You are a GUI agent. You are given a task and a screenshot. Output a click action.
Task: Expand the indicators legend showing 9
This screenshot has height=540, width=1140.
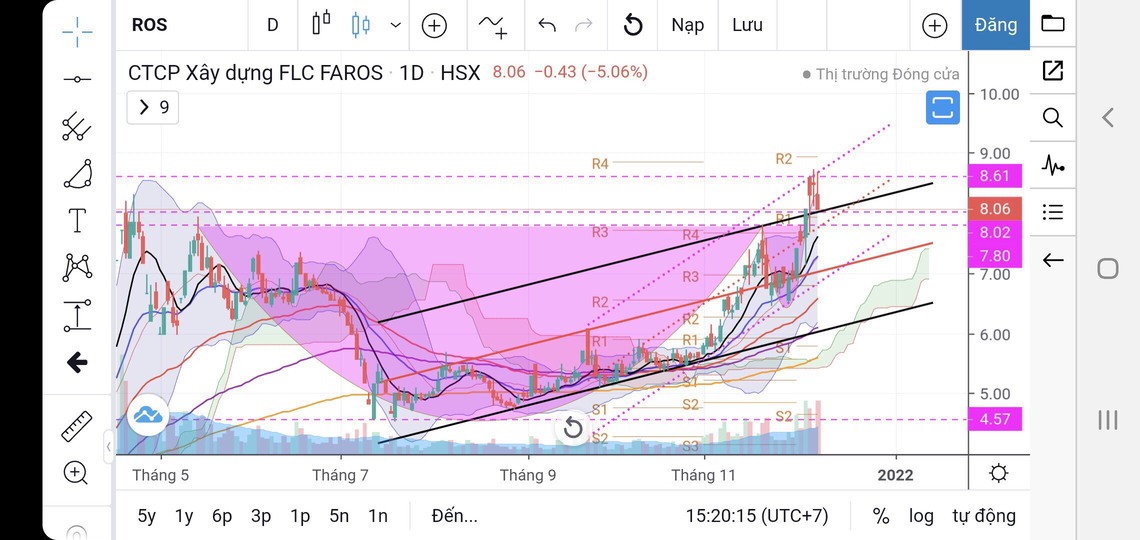(x=153, y=108)
